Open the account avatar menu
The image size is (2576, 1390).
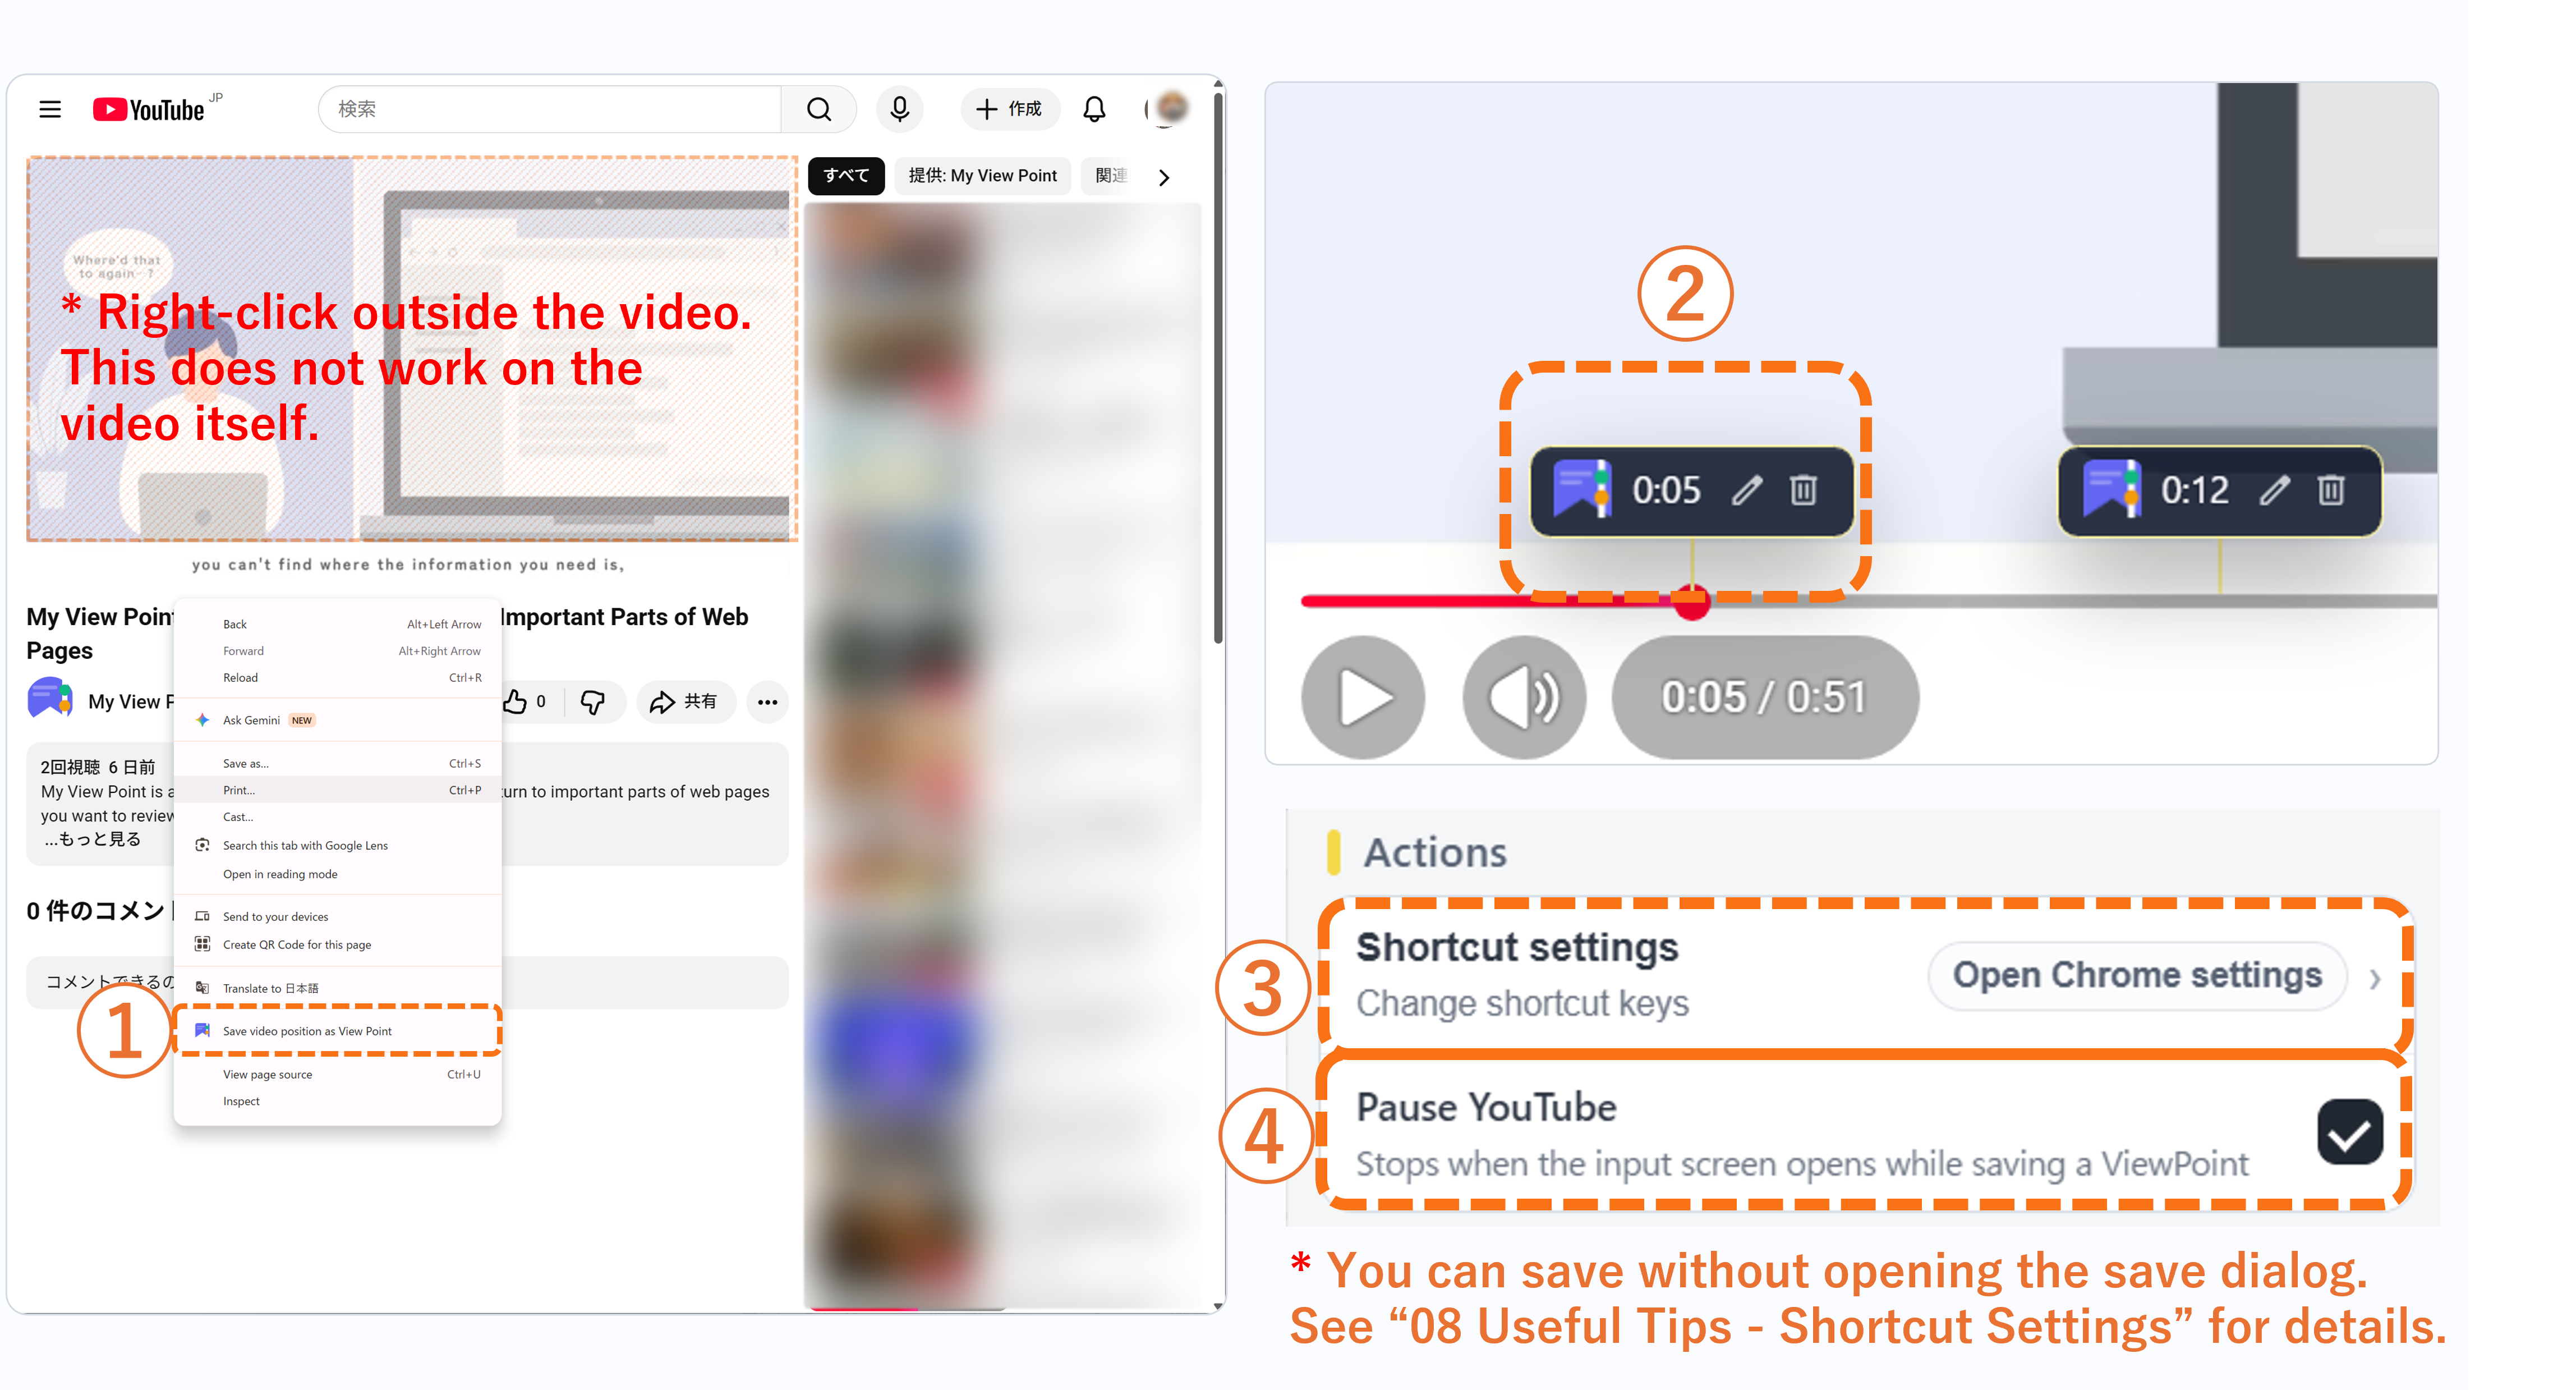(x=1170, y=108)
